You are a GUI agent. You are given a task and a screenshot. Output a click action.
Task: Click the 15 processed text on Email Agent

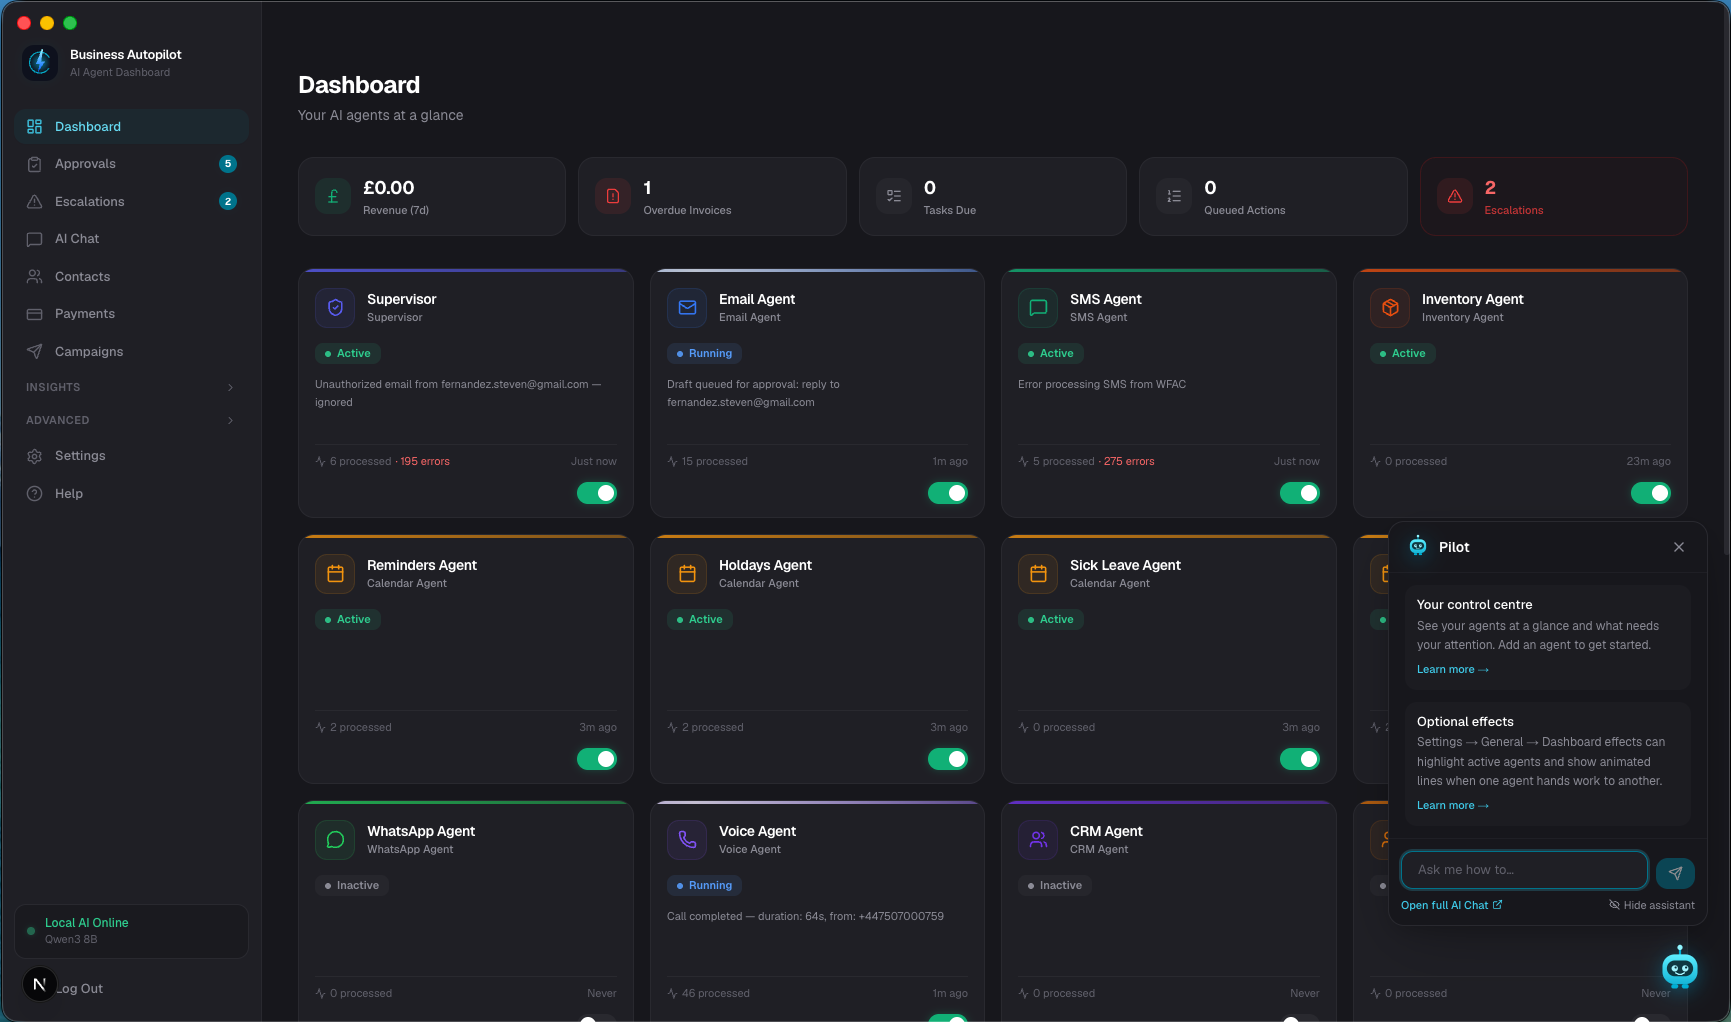pos(715,462)
